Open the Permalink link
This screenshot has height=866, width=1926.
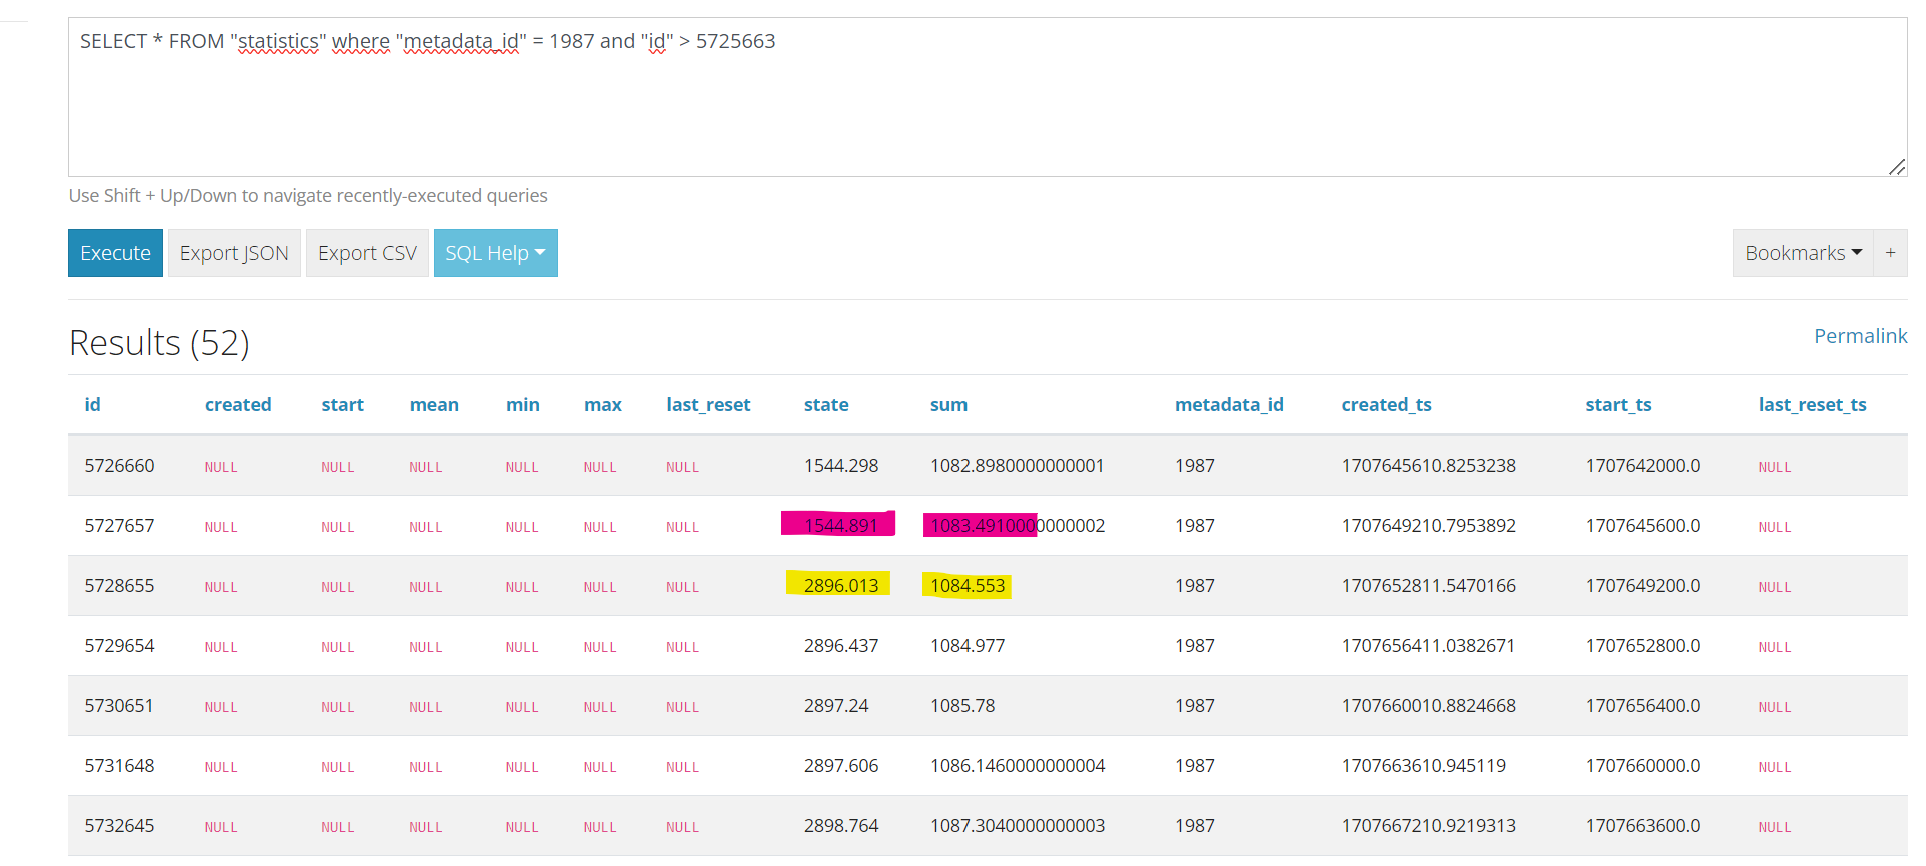(1860, 336)
